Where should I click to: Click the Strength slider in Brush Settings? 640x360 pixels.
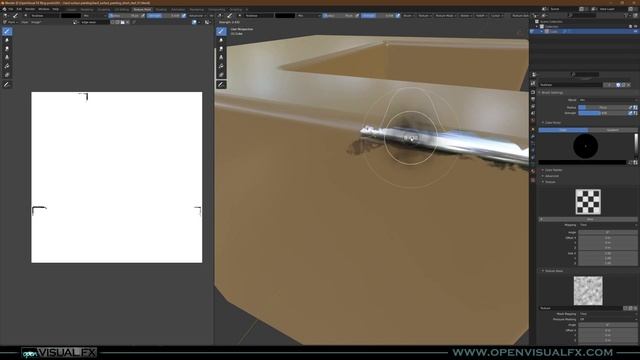[603, 113]
